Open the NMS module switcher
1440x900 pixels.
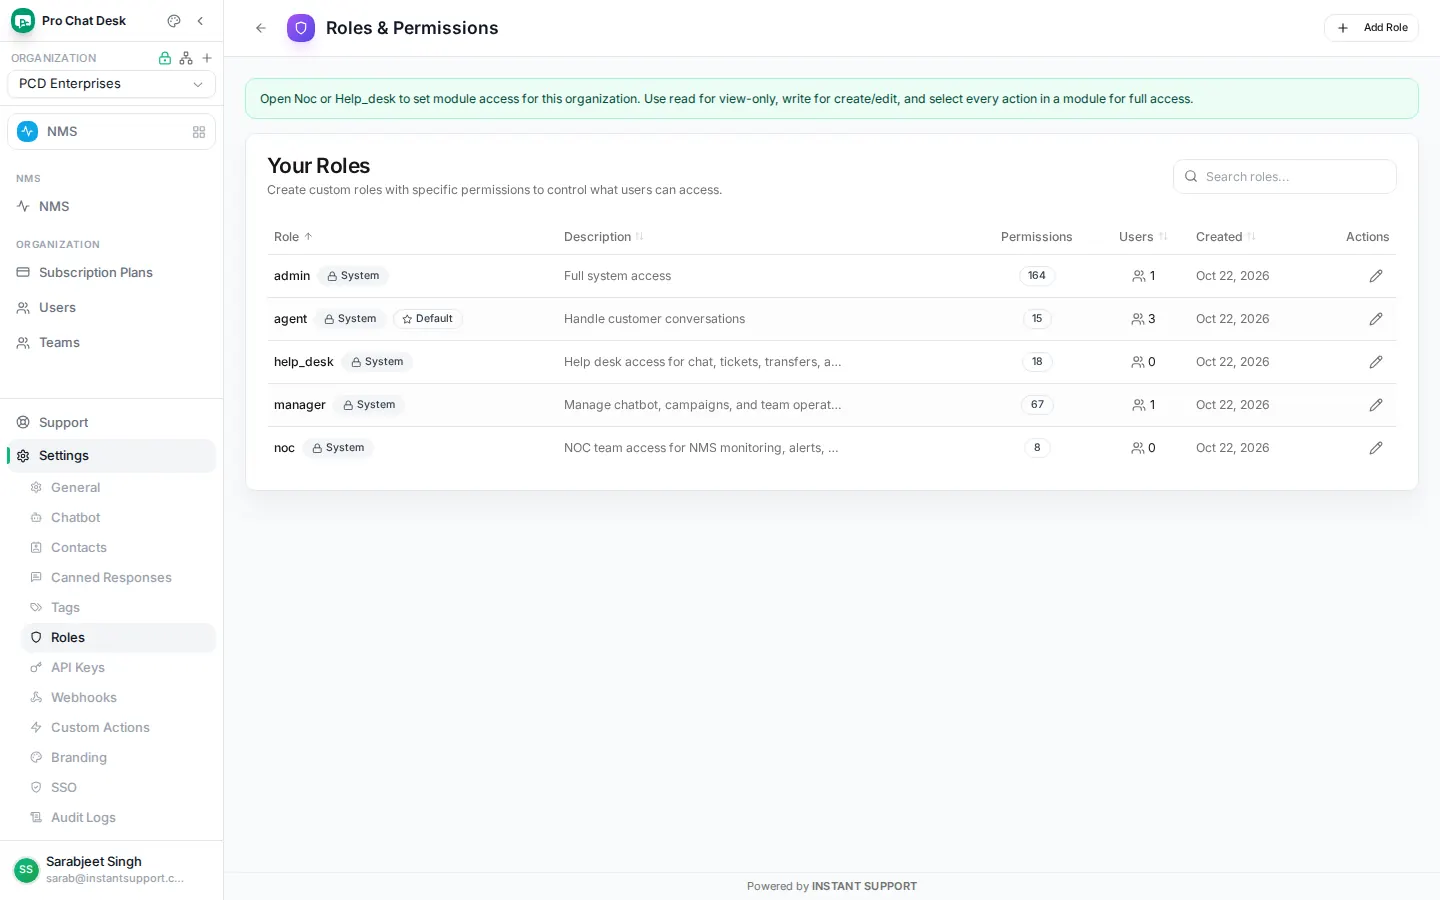coord(111,132)
